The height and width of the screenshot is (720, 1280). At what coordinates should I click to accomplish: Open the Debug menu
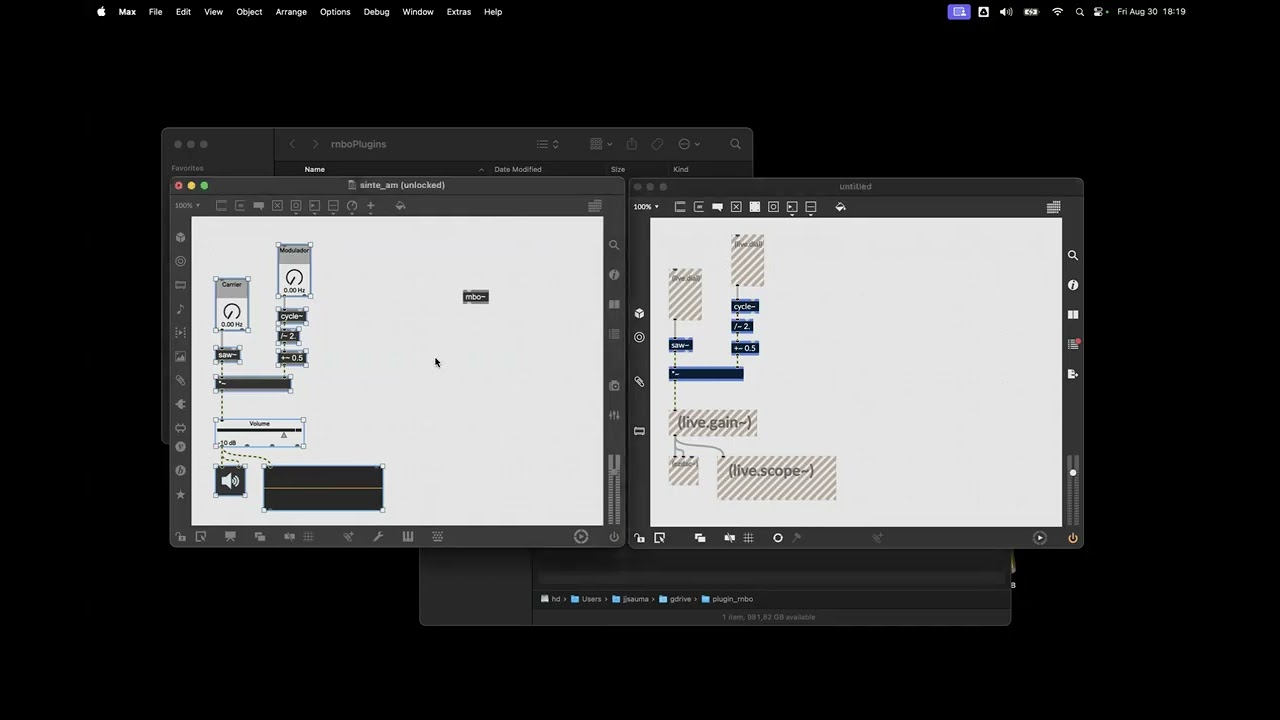[x=376, y=12]
